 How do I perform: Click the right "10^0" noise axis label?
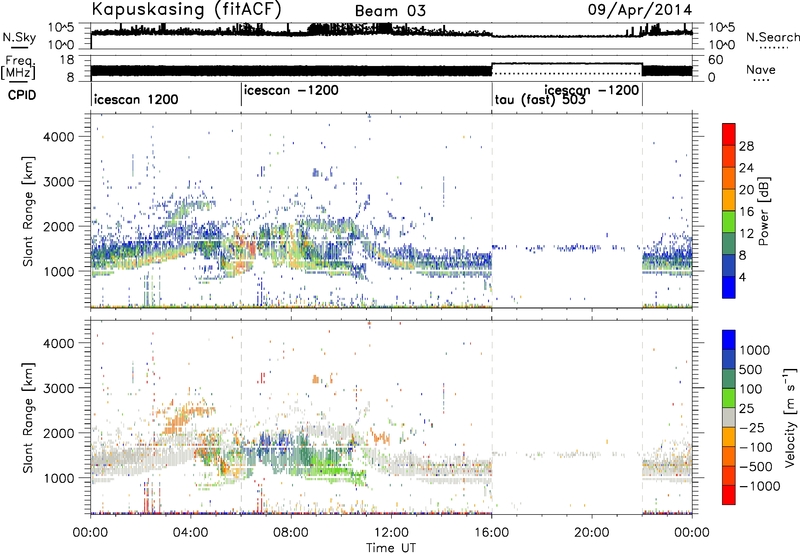[x=721, y=45]
